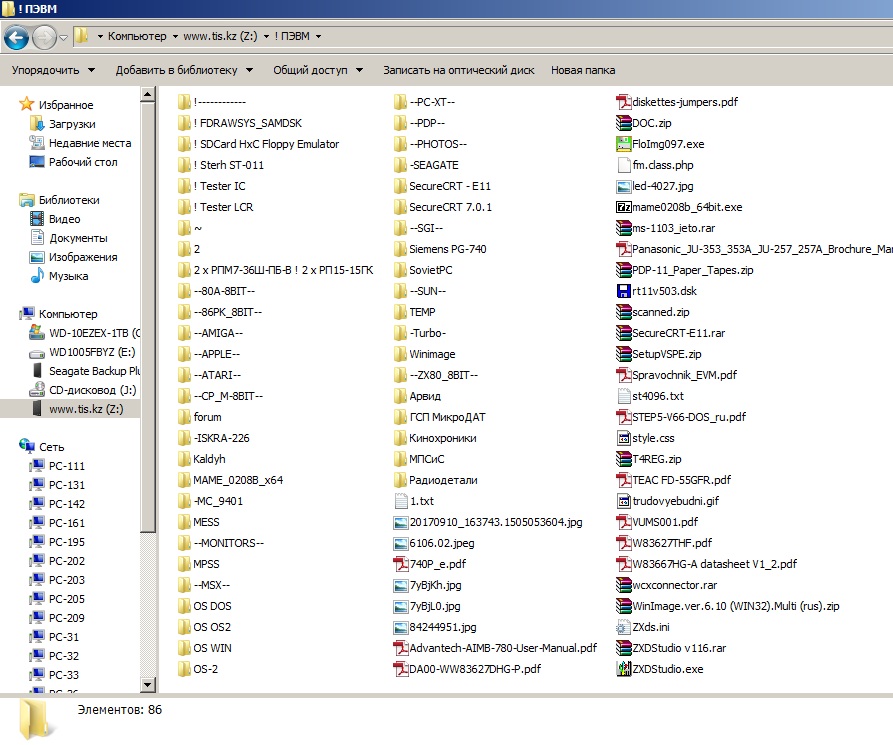
Task: Open the Добавить в библиотеку dropdown
Action: [x=184, y=70]
